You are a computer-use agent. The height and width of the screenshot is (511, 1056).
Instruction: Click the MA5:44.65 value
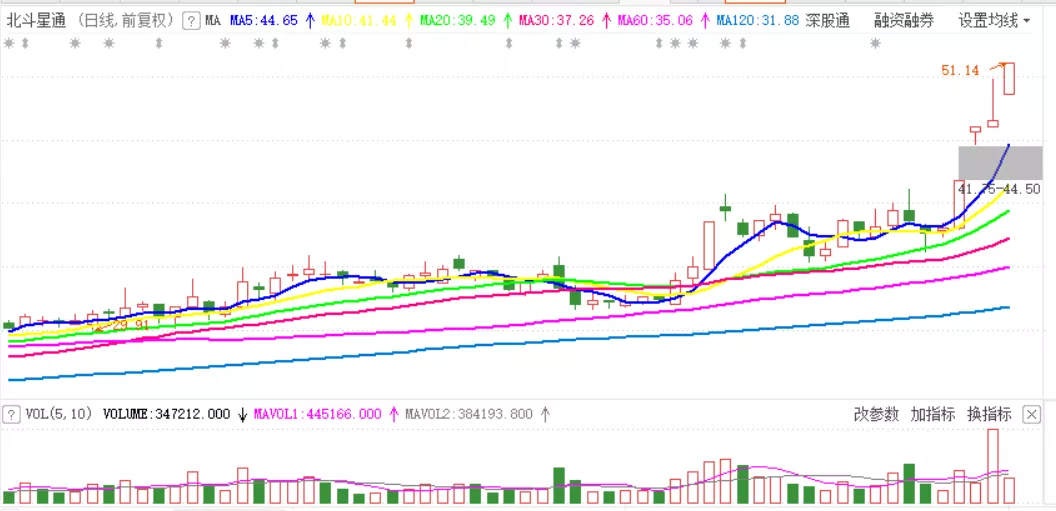[263, 21]
